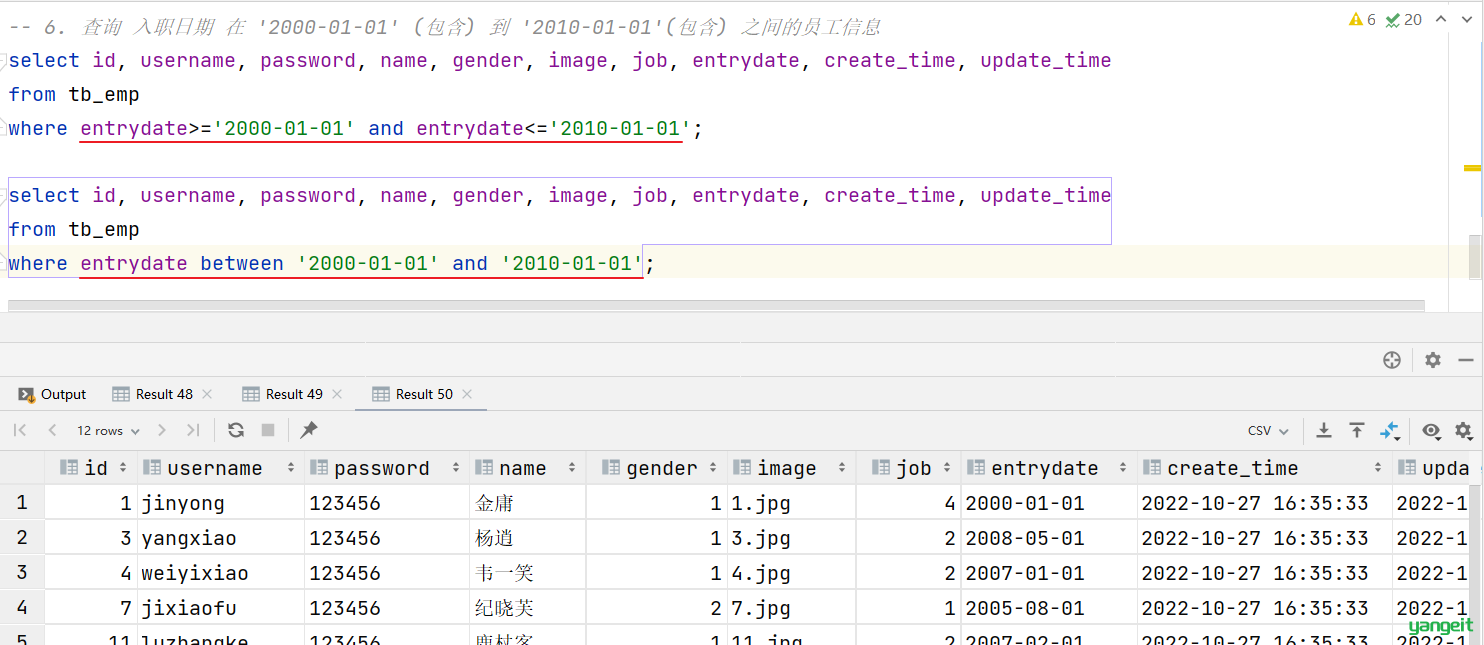Click the password column header label

tap(381, 468)
